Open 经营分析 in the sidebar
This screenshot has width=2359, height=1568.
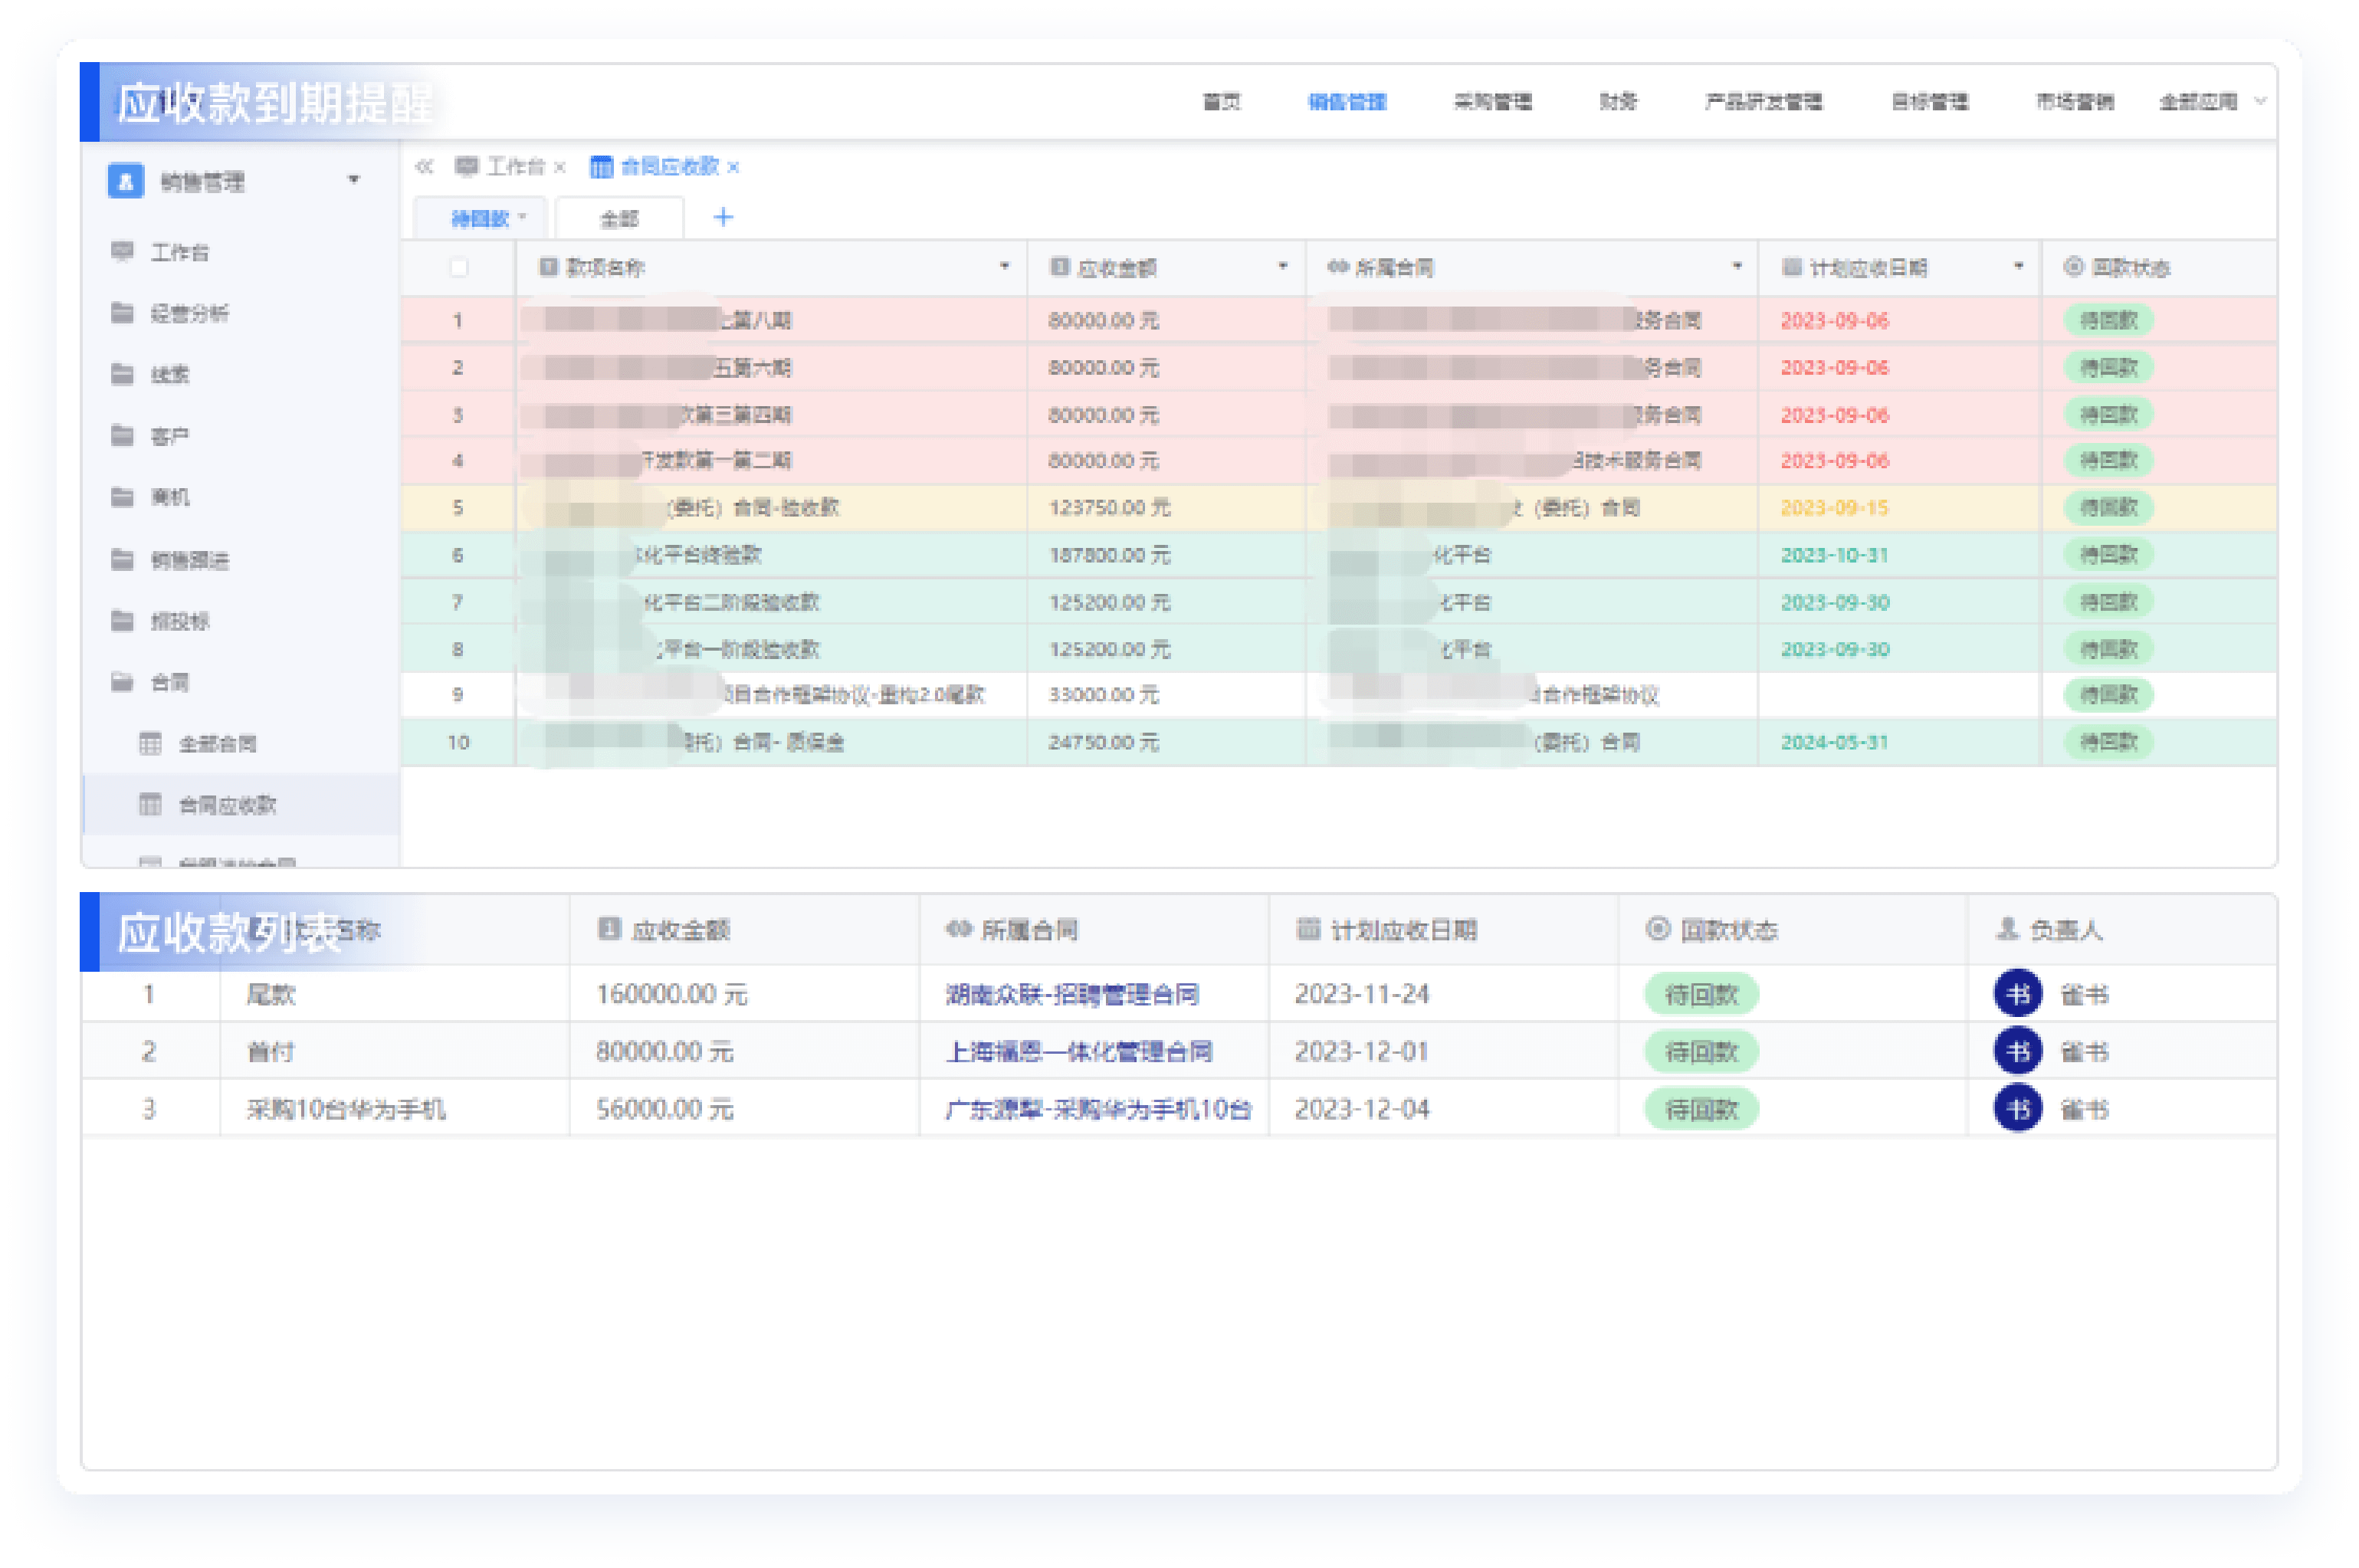(x=189, y=313)
